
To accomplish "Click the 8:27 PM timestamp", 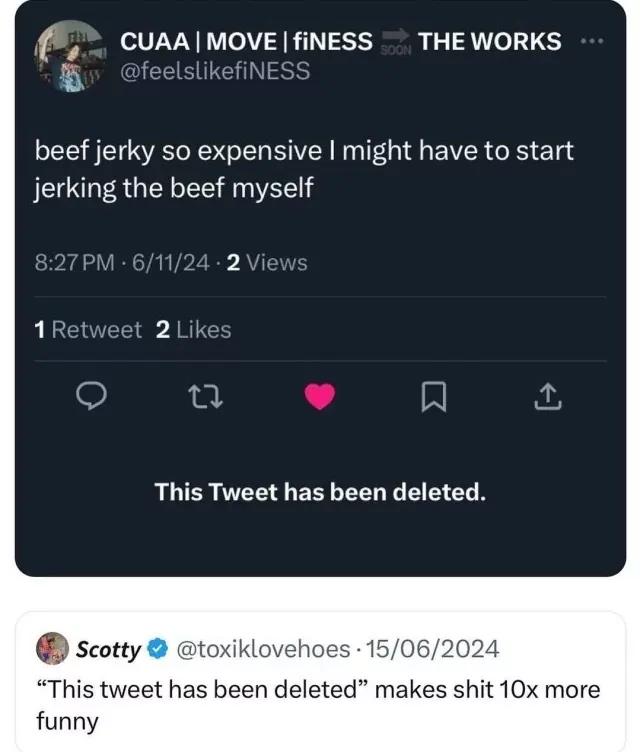I will point(74,263).
